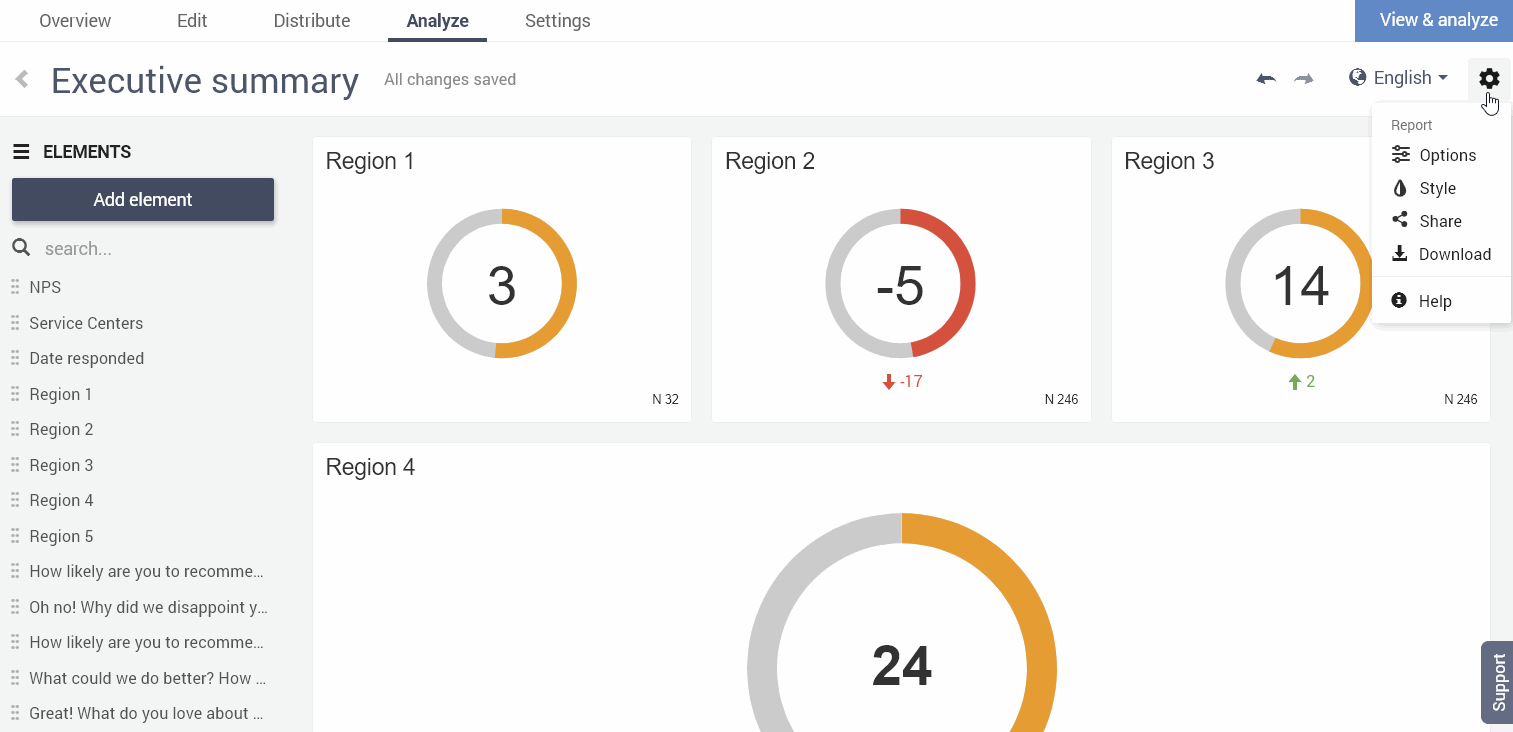The image size is (1513, 732).
Task: Click the Region 1 gauge showing 3
Action: coord(502,284)
